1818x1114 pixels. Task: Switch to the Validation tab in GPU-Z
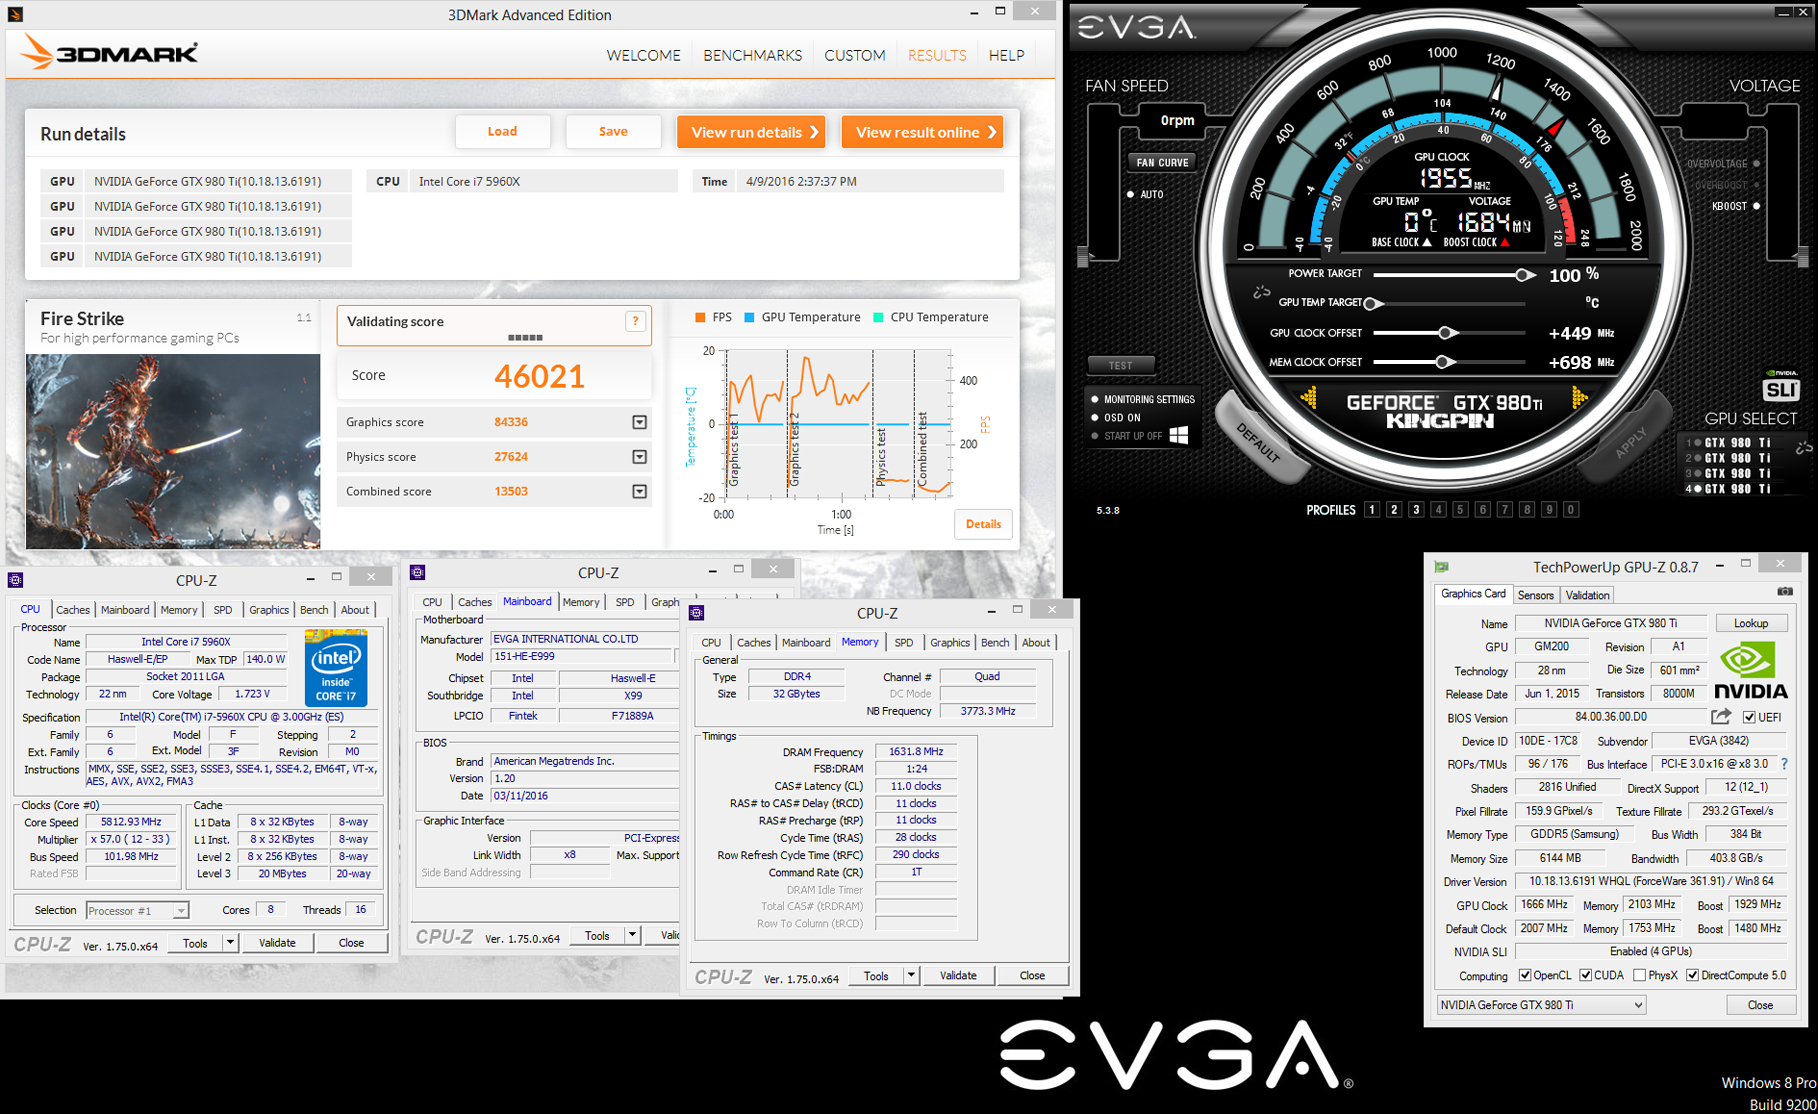click(x=1587, y=595)
